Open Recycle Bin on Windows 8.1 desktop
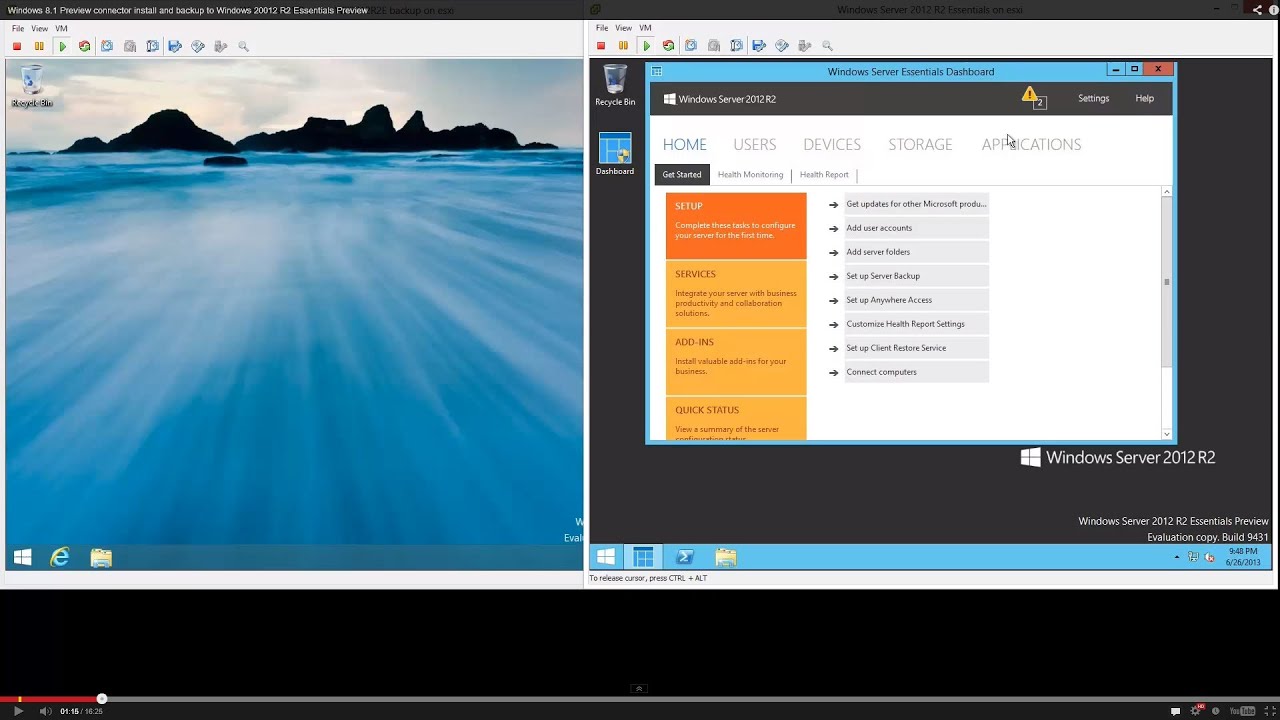 pos(32,86)
